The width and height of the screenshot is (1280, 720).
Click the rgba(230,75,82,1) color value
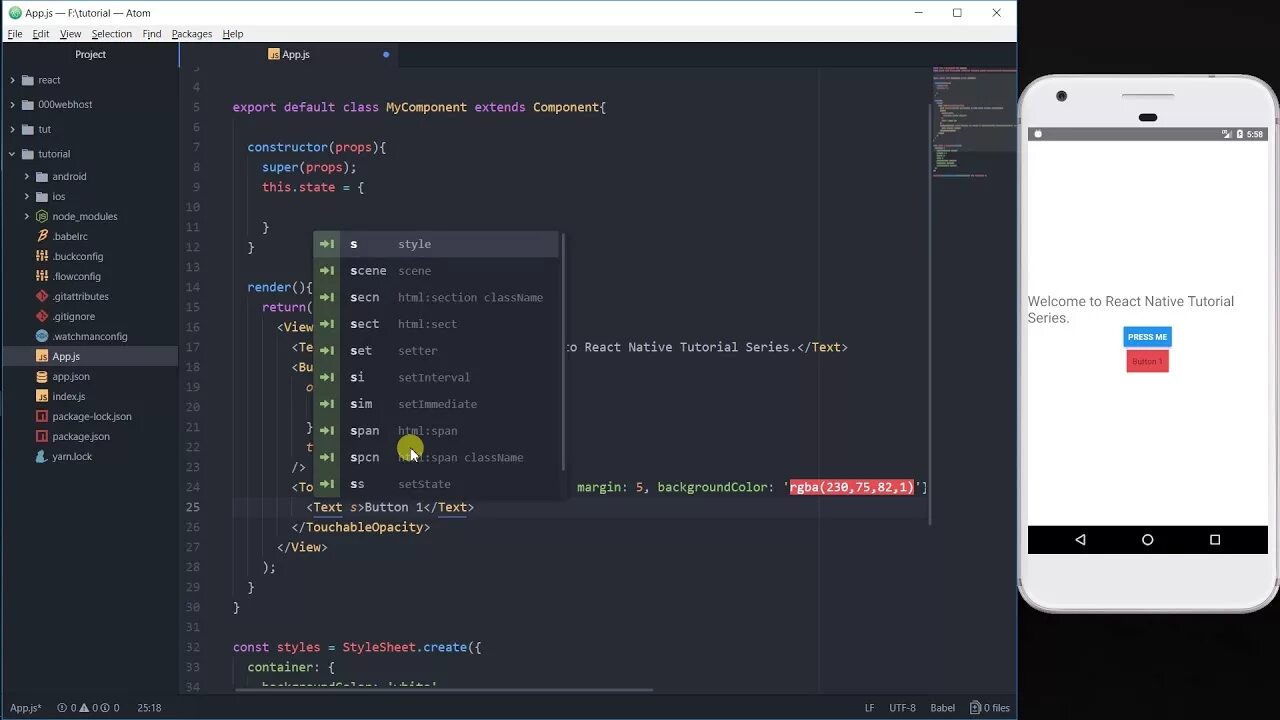[x=852, y=487]
